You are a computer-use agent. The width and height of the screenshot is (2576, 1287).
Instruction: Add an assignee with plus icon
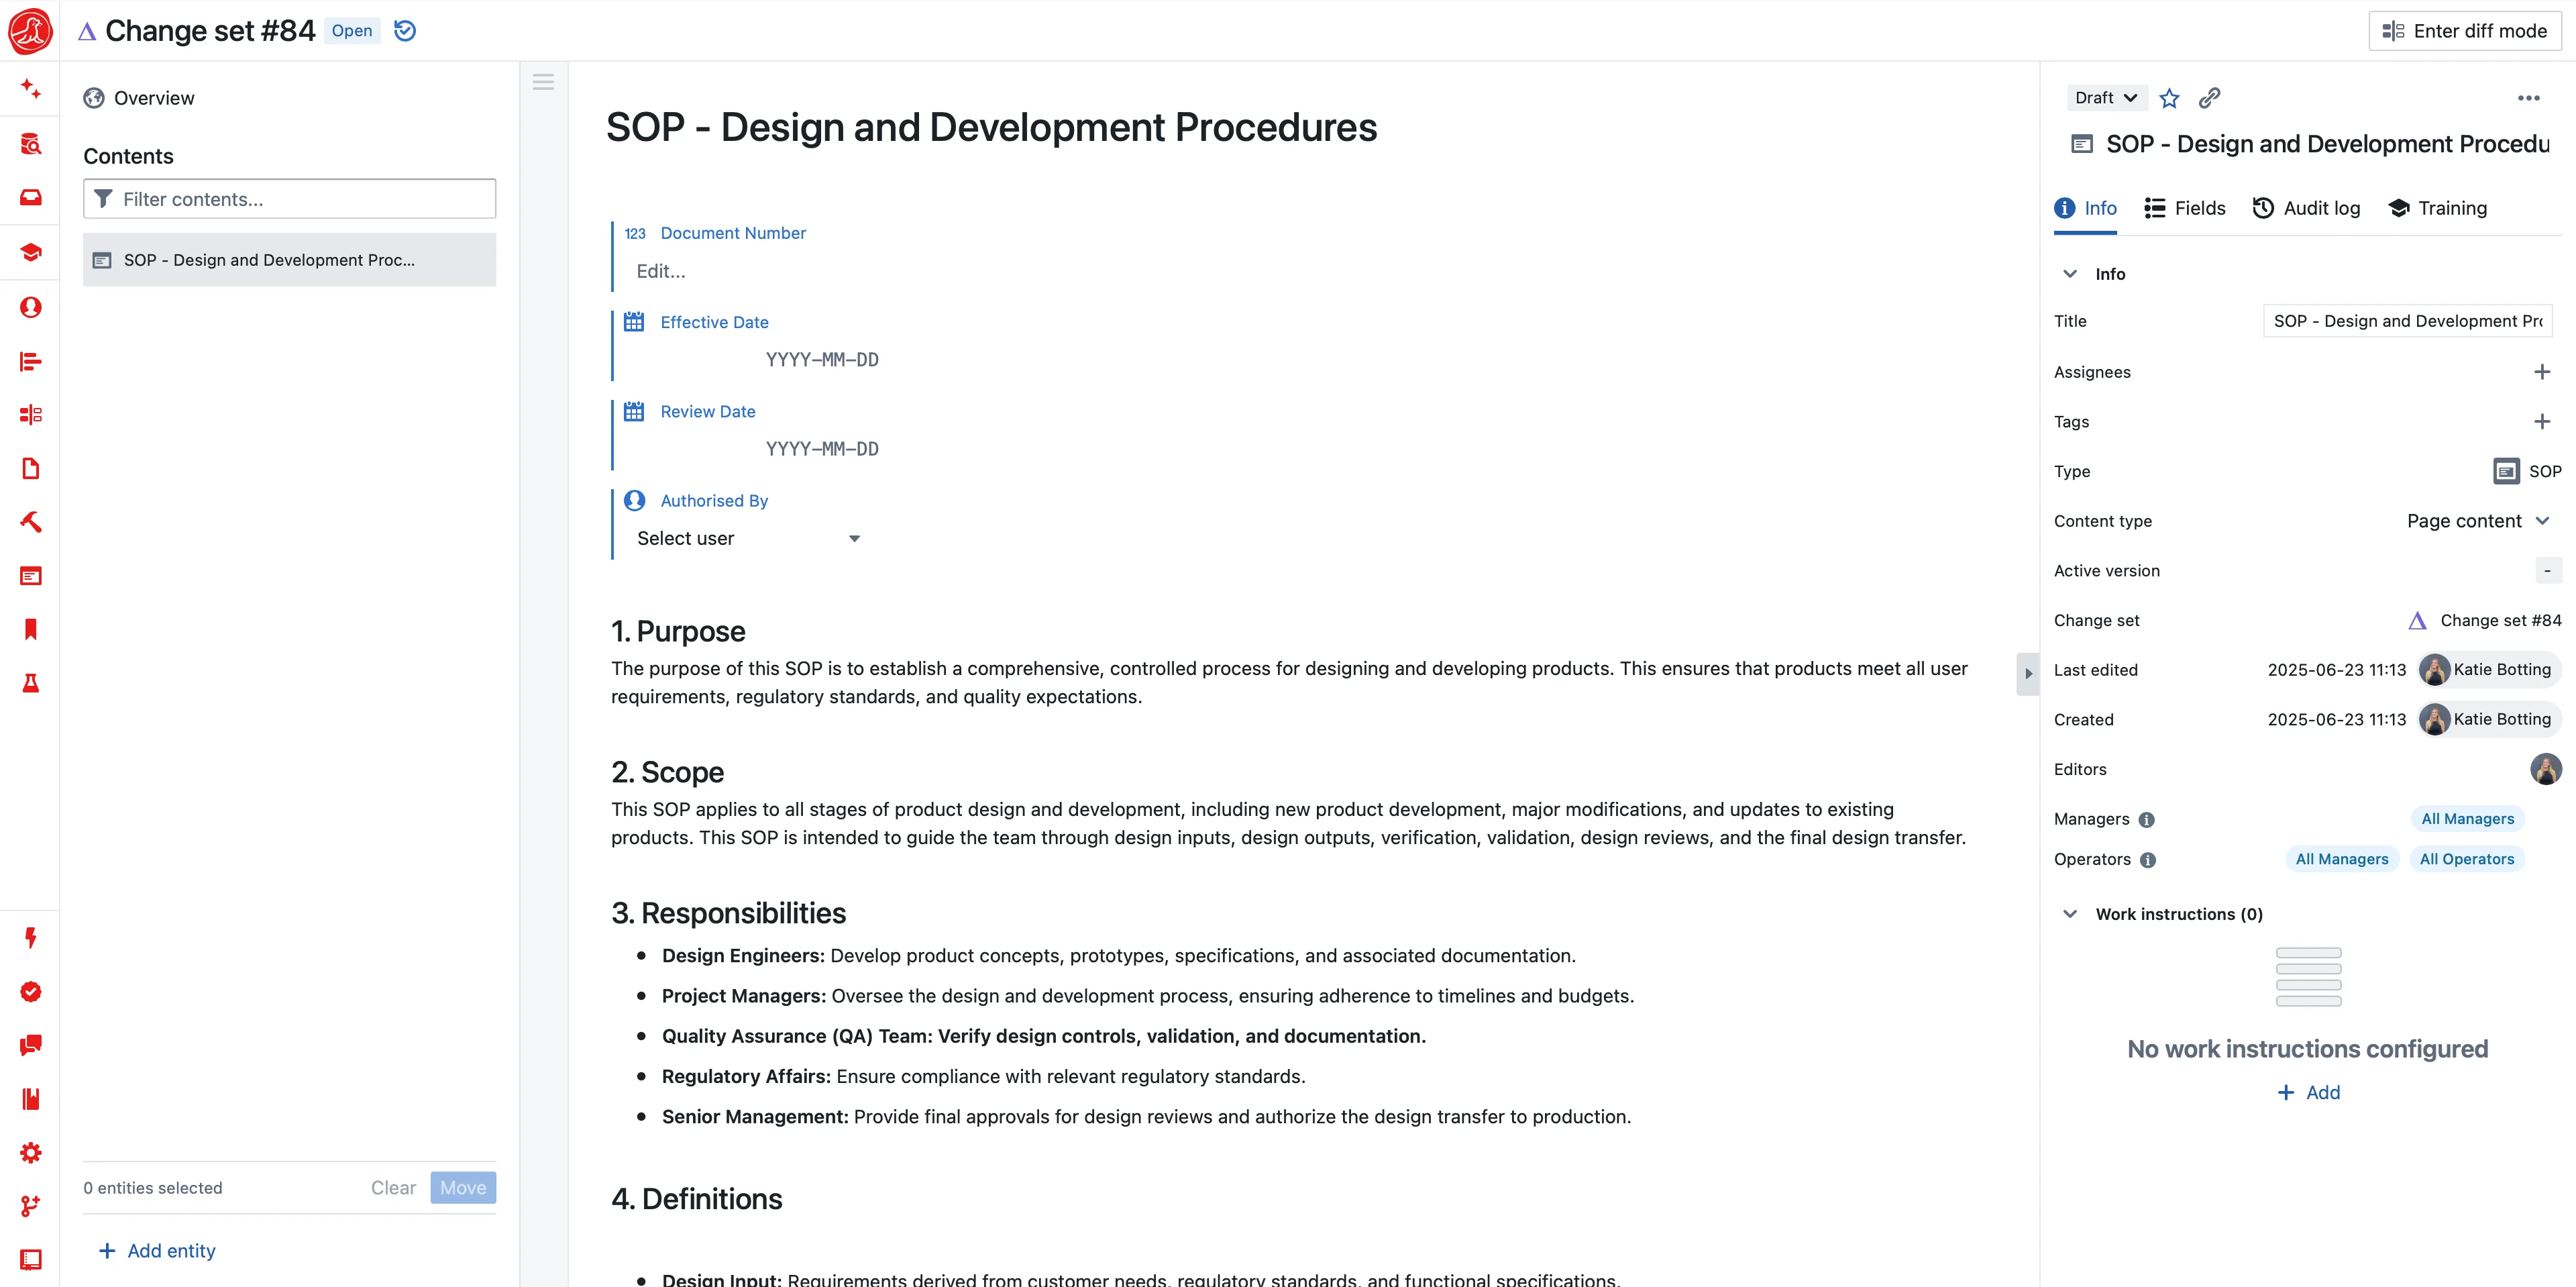coord(2541,372)
